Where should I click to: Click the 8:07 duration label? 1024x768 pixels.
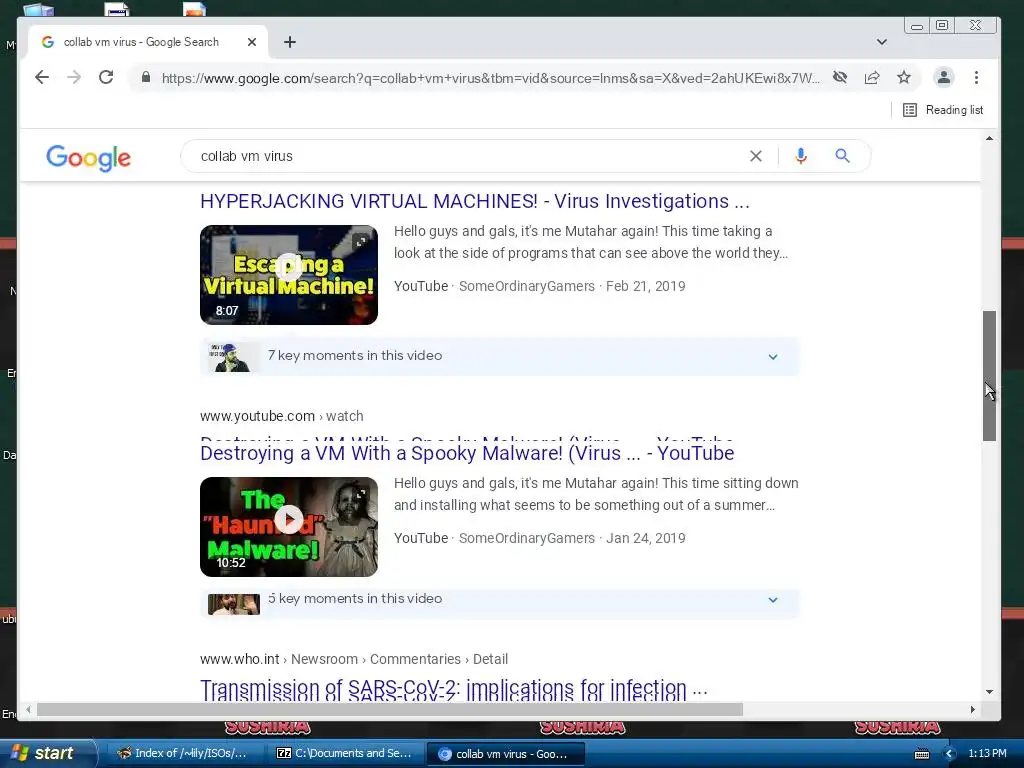tap(227, 311)
